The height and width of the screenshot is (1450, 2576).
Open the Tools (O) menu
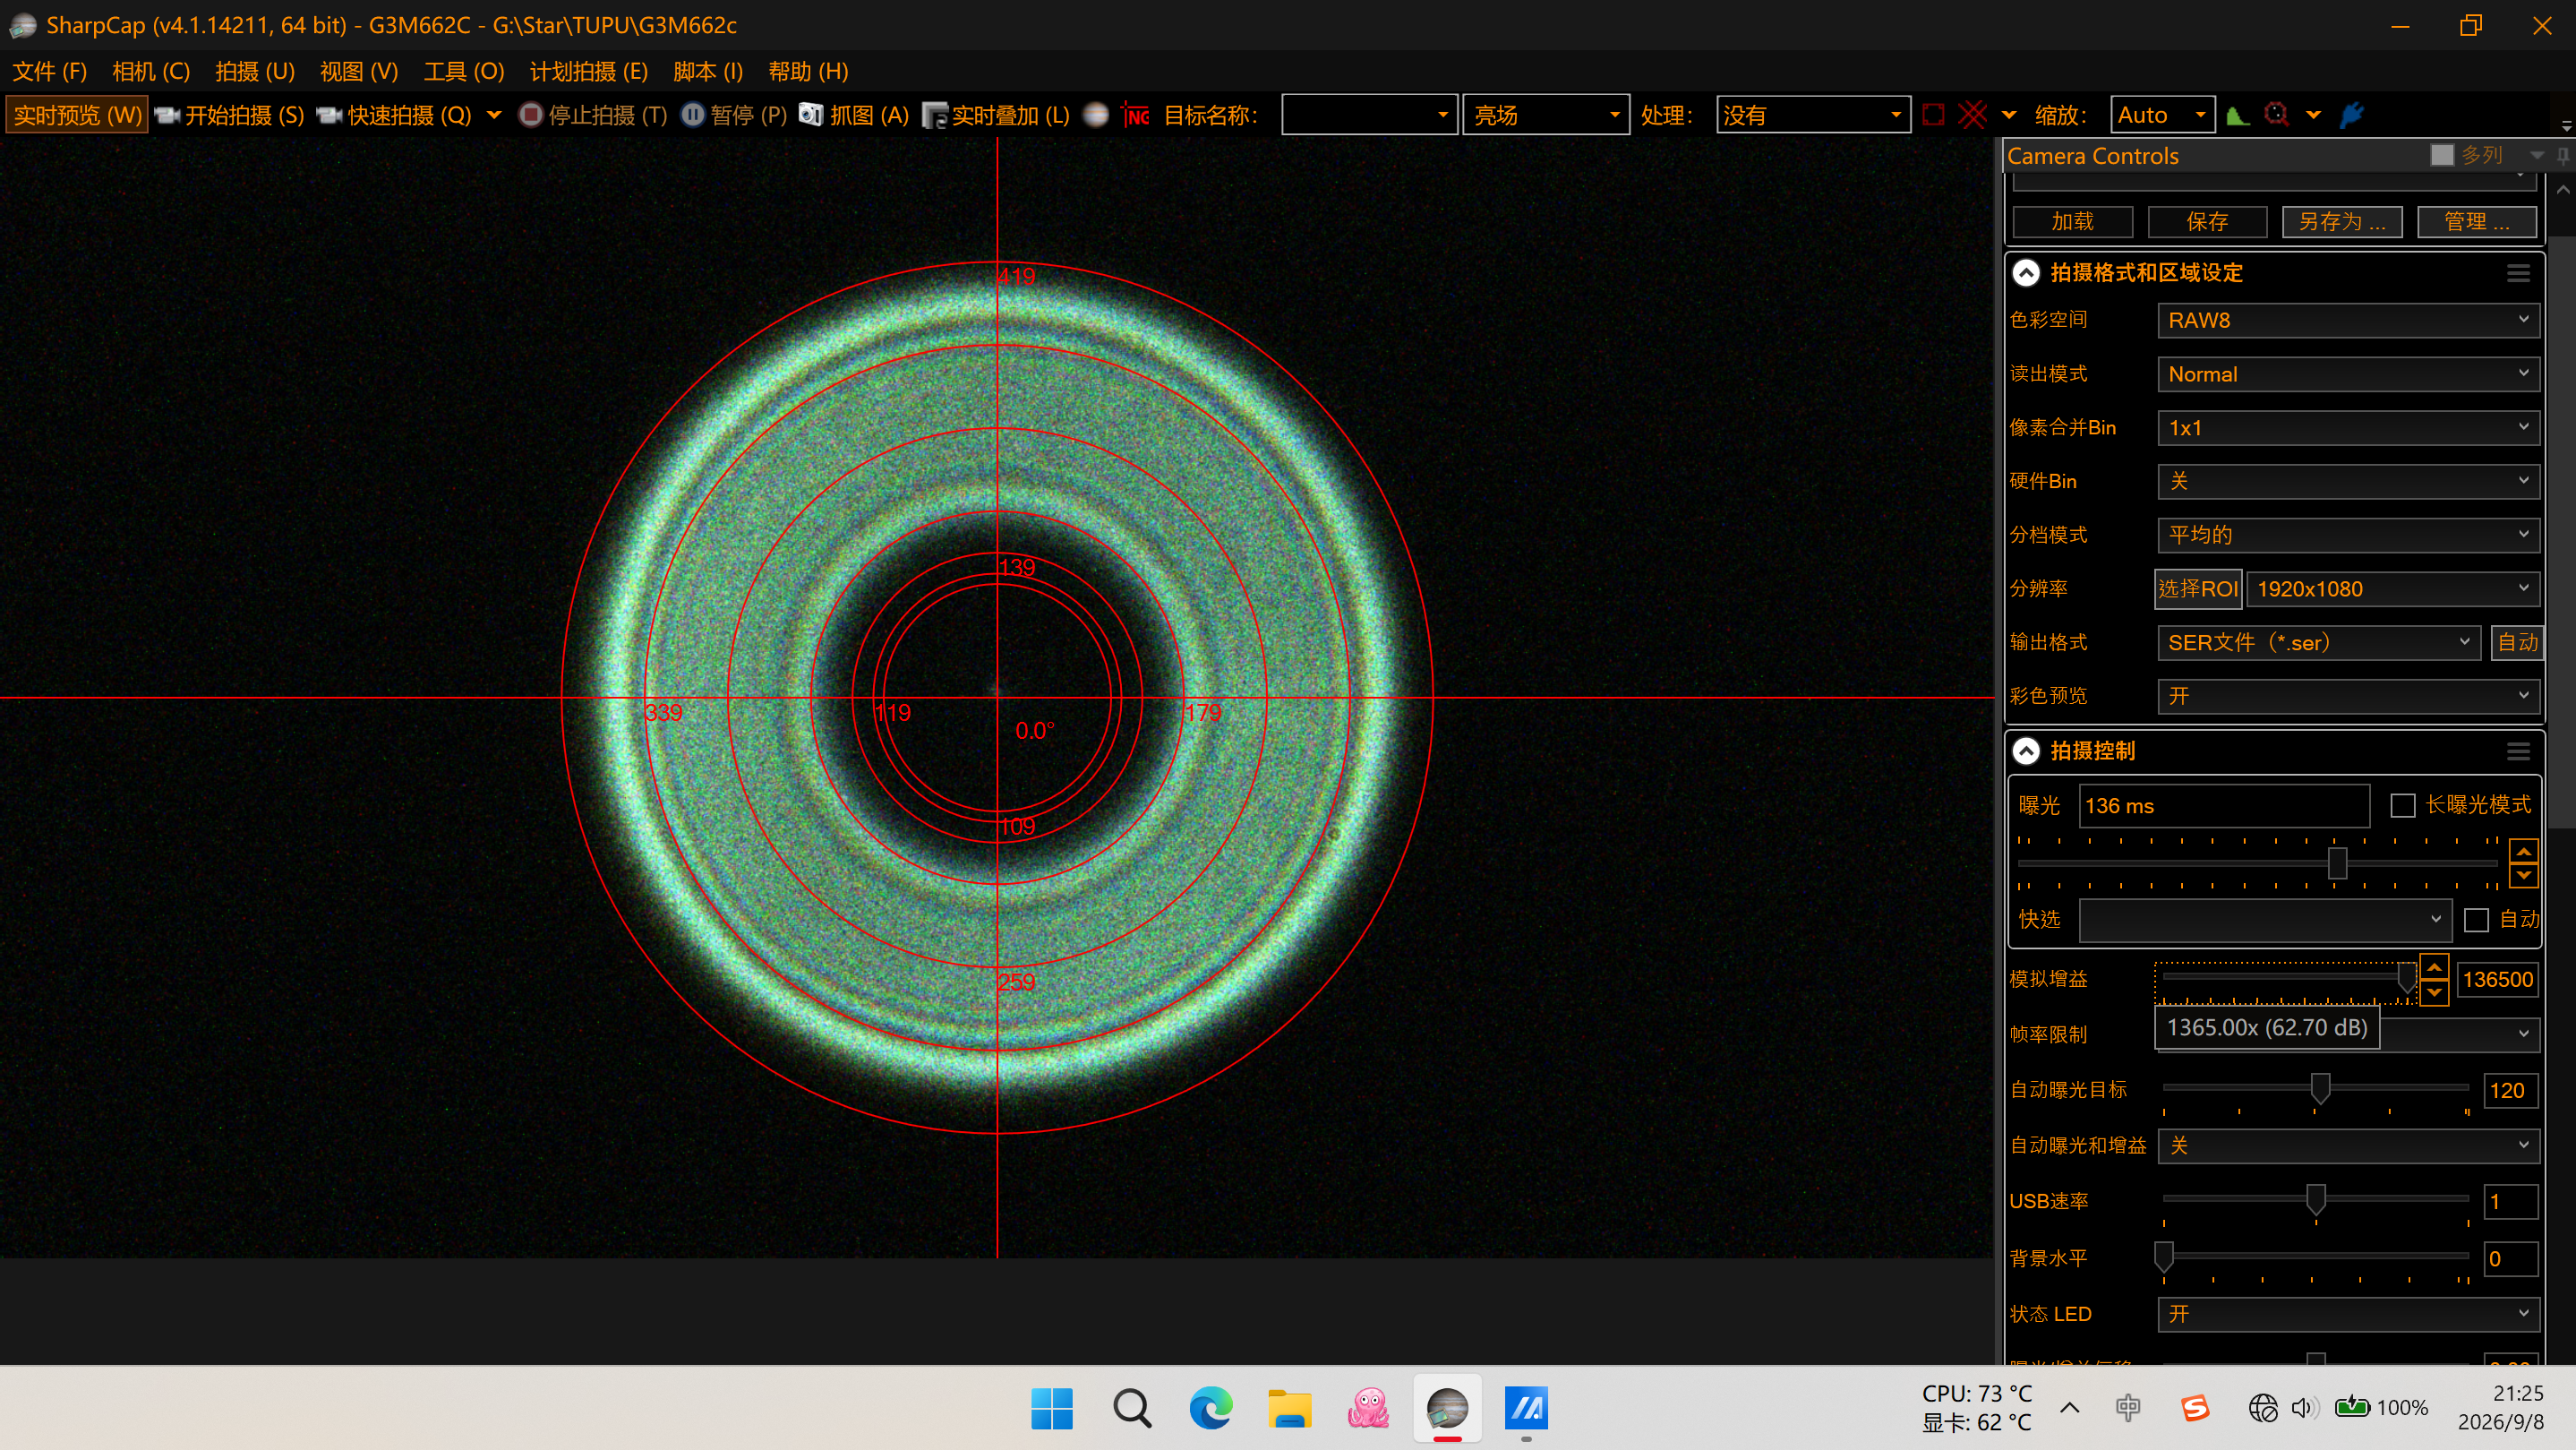coord(464,71)
